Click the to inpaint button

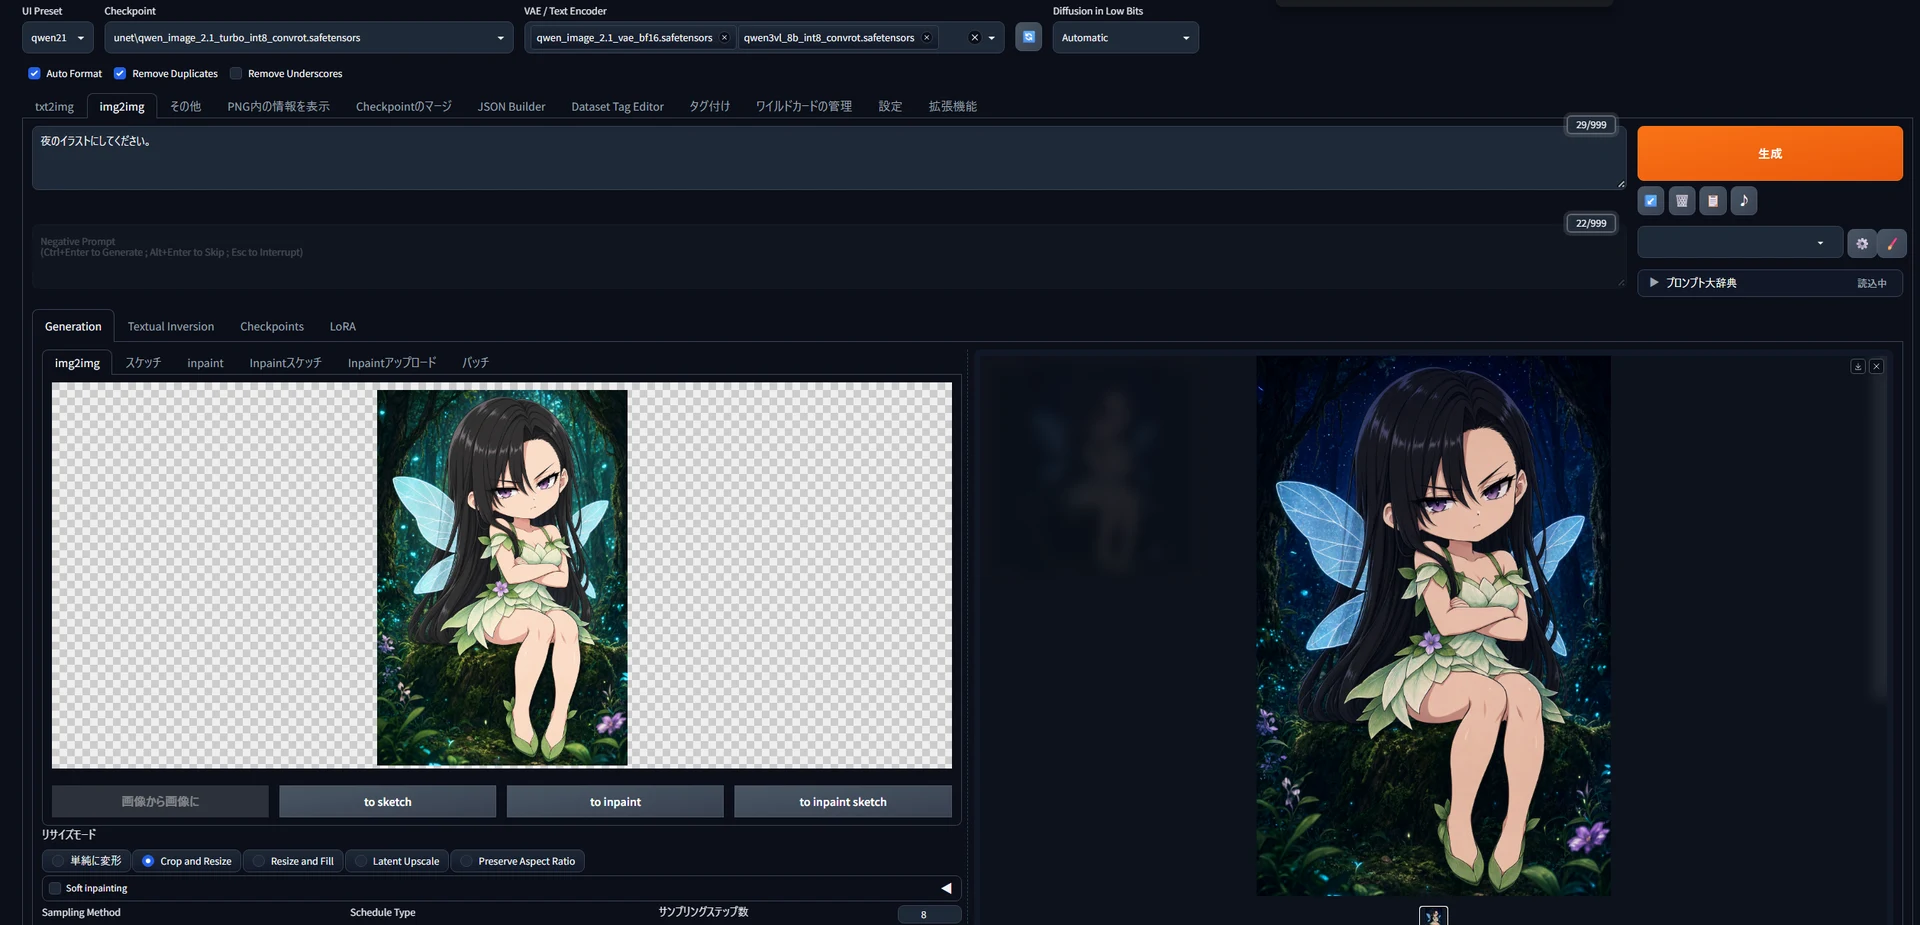[615, 801]
